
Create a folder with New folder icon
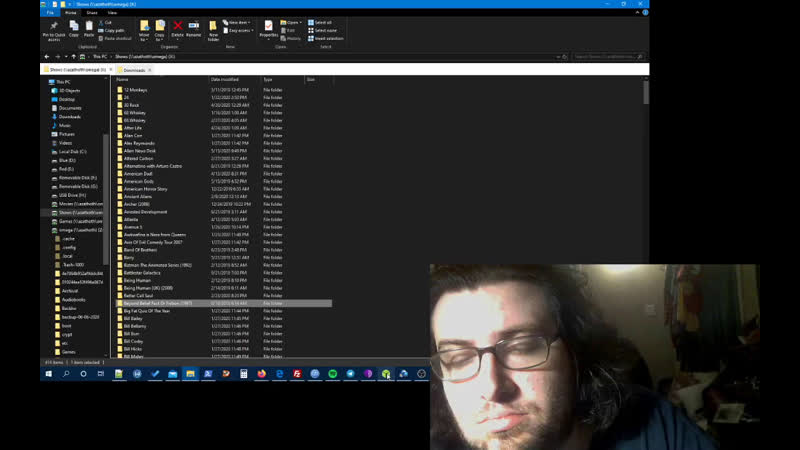point(213,28)
